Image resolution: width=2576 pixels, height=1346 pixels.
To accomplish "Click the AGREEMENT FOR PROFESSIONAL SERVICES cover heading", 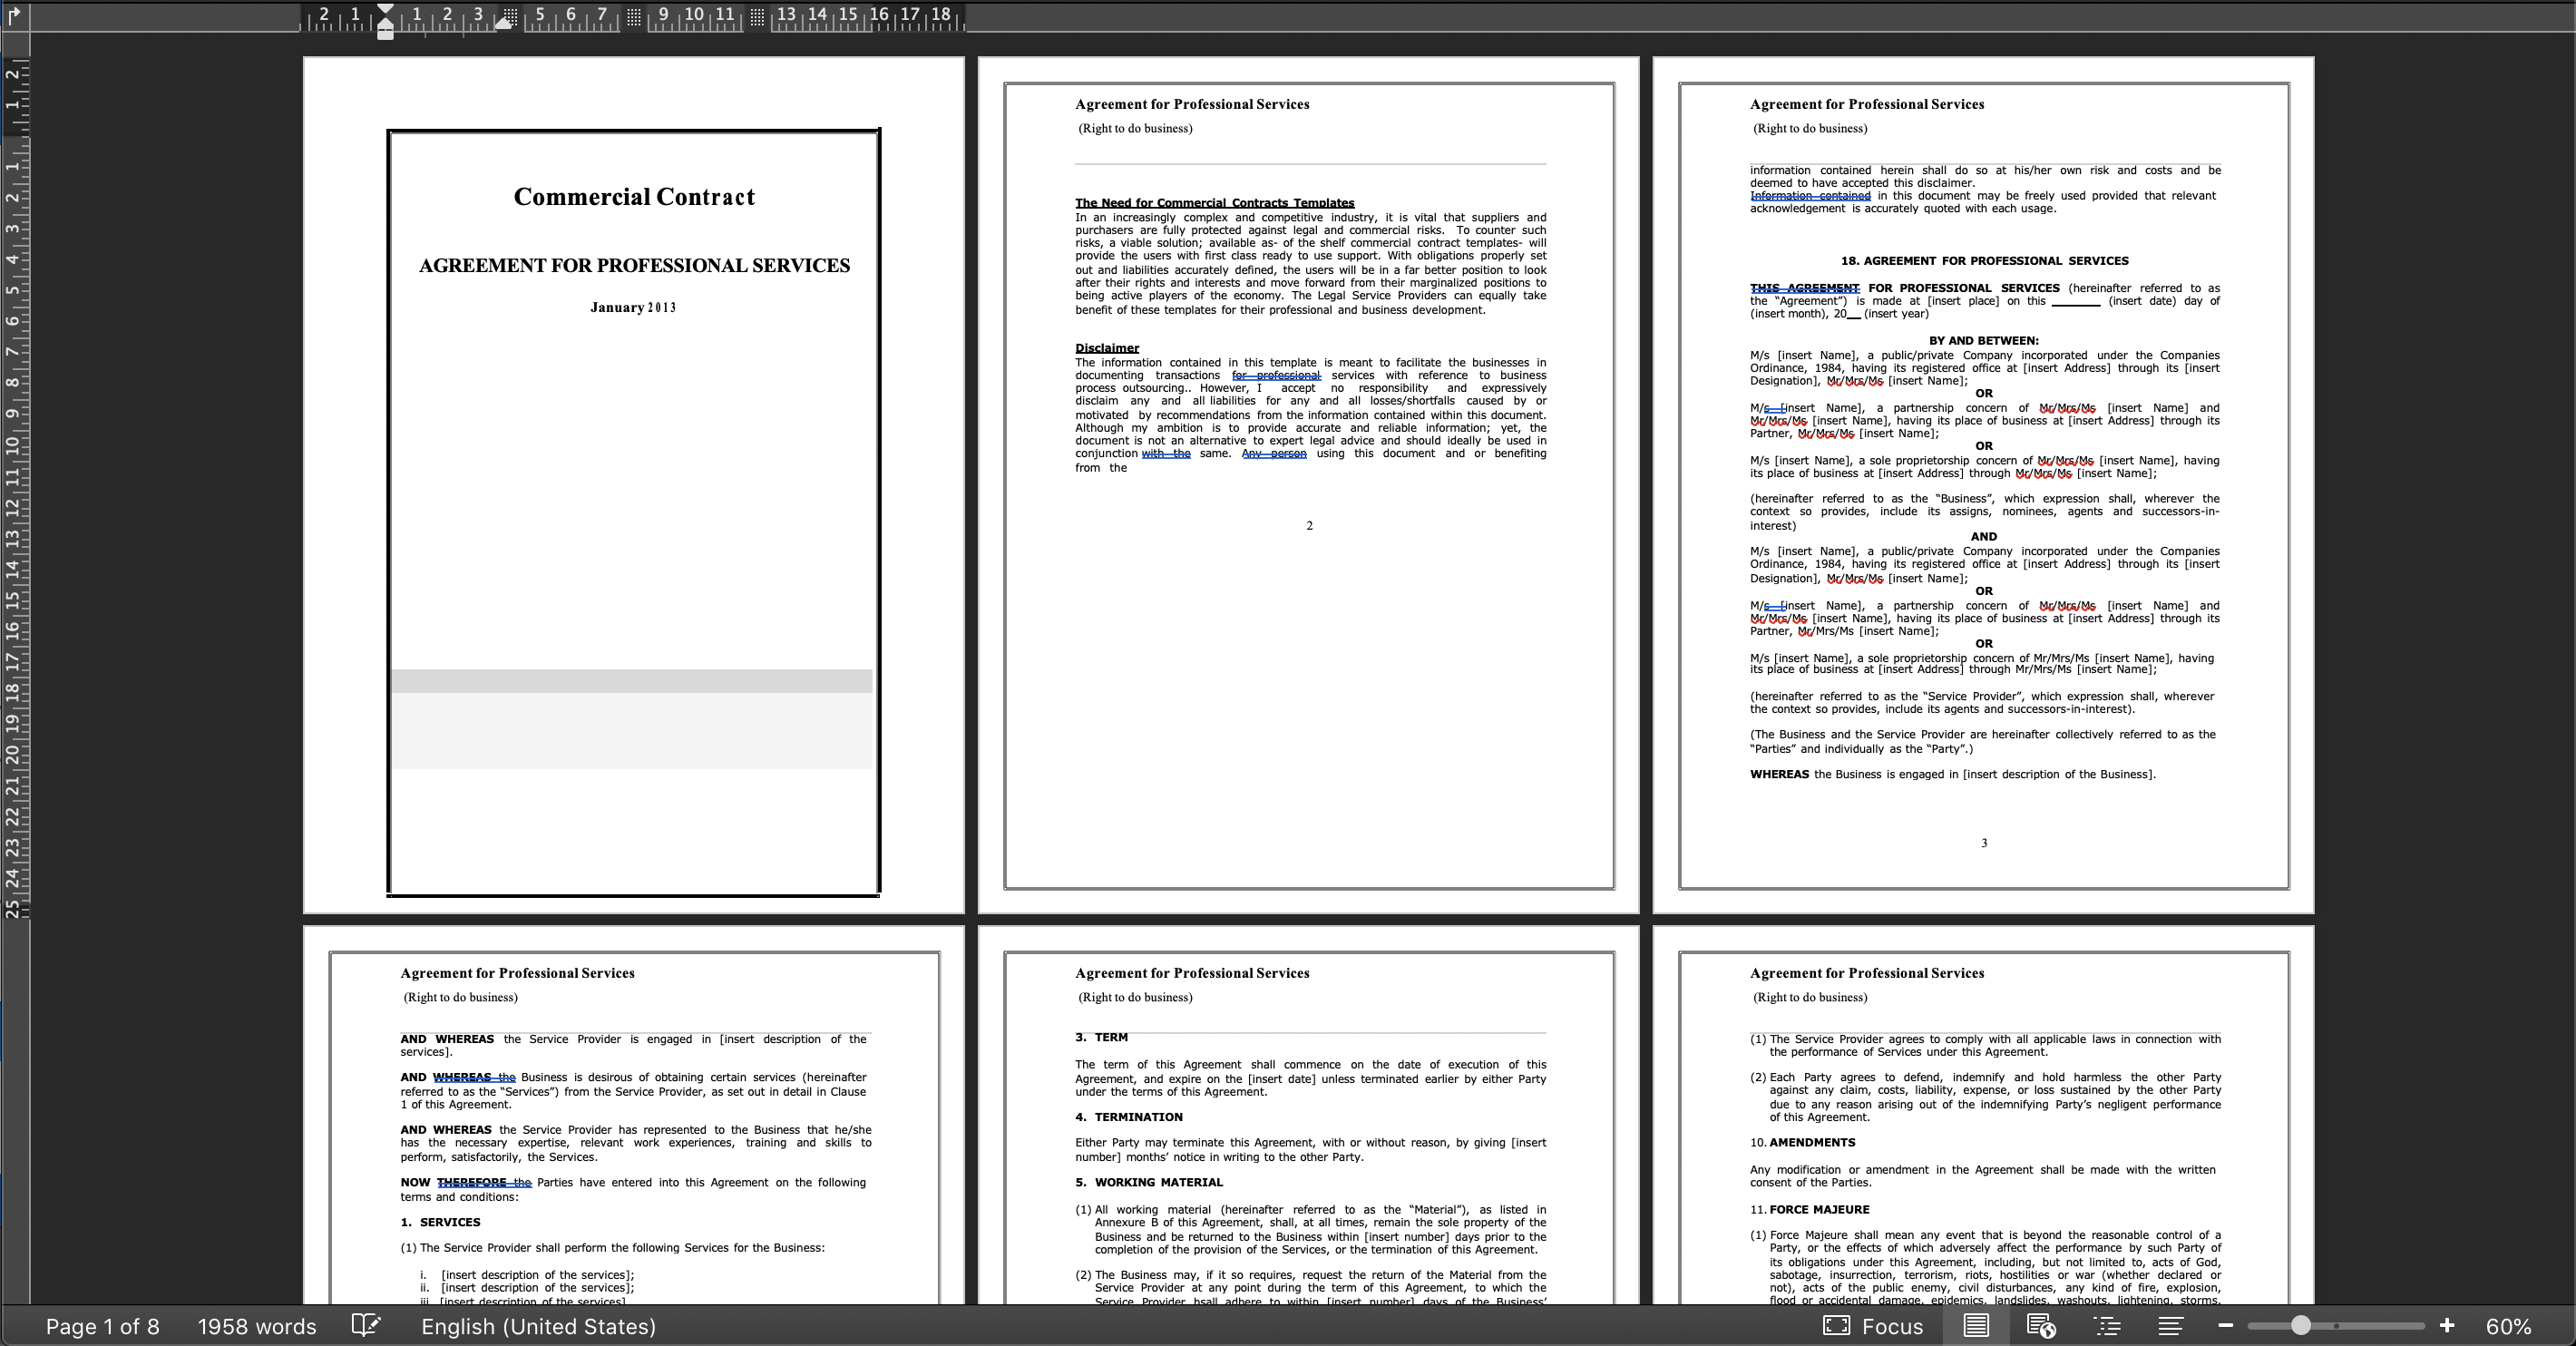I will pos(634,265).
